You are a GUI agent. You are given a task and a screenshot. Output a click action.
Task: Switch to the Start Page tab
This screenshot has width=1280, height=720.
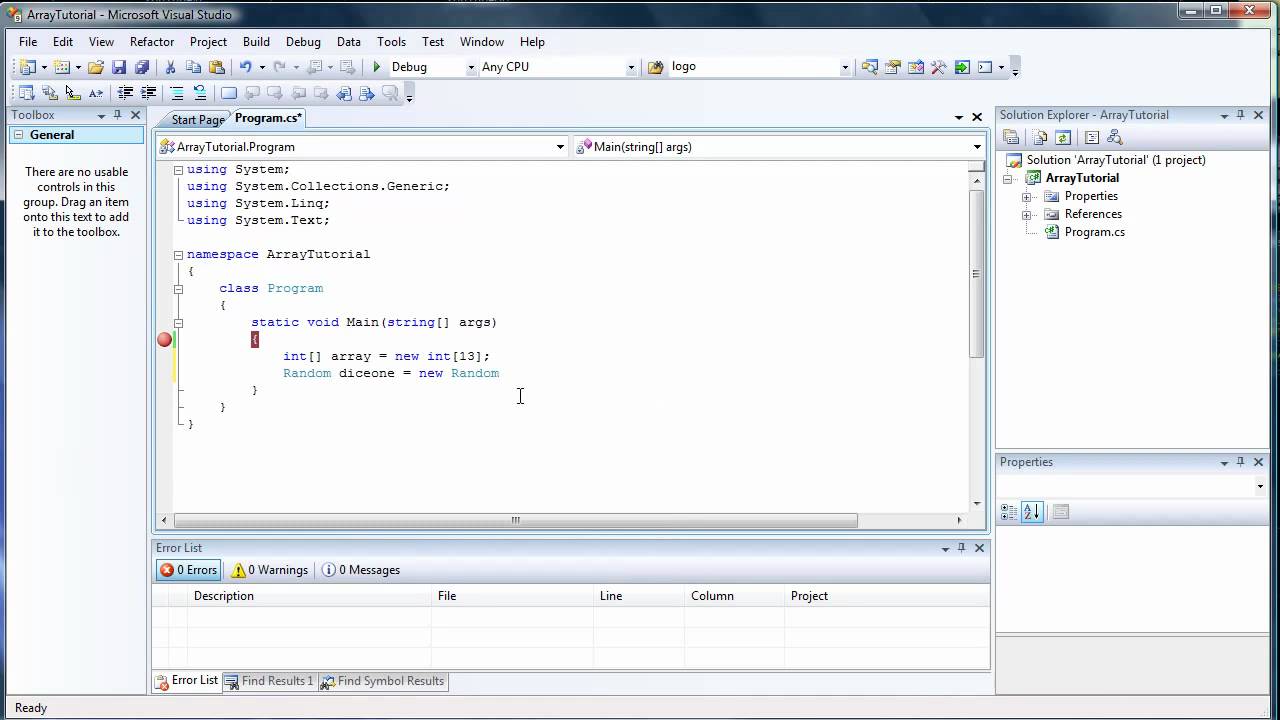(x=197, y=120)
